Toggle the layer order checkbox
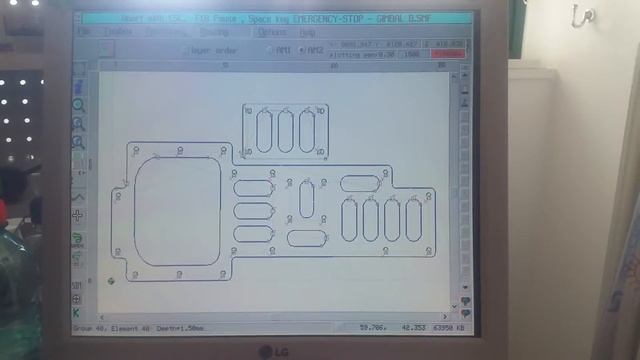 pos(187,51)
